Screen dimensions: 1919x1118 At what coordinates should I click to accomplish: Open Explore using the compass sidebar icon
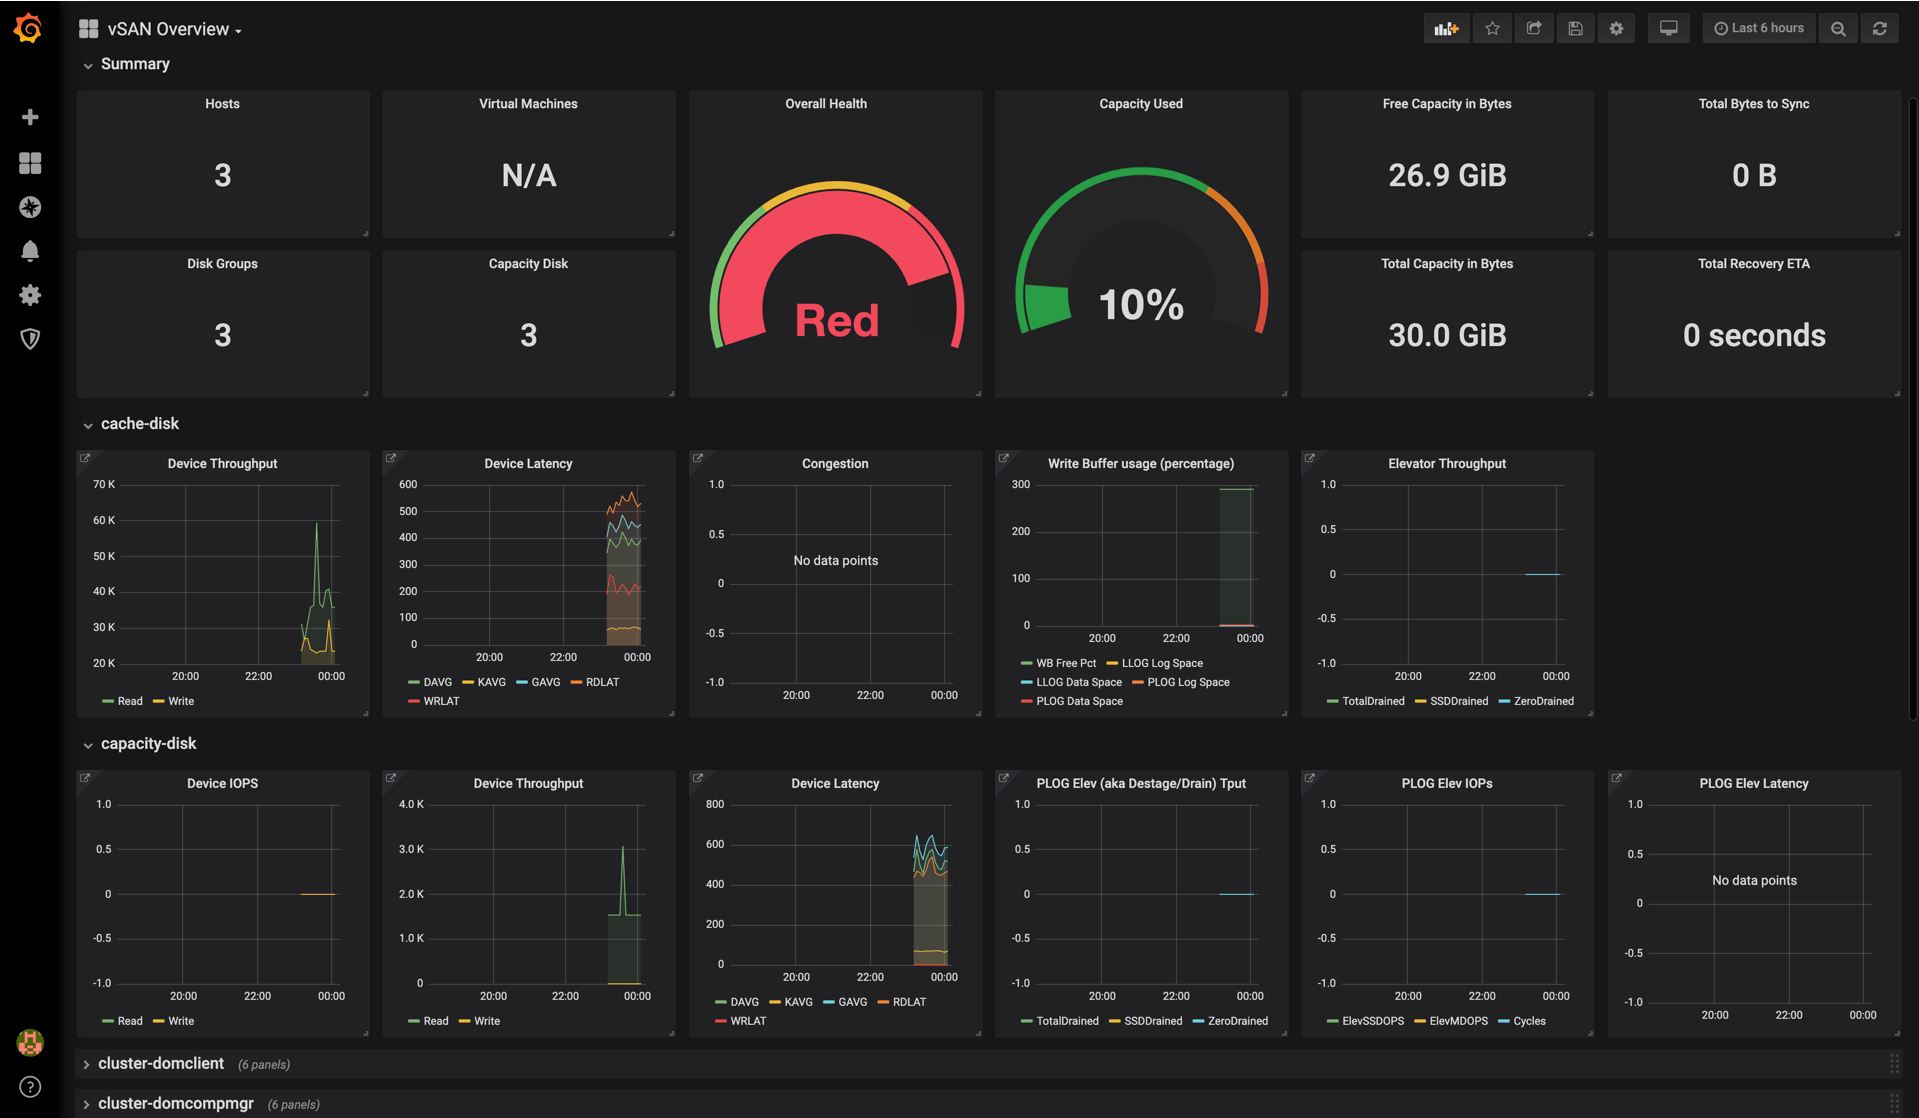(x=30, y=207)
